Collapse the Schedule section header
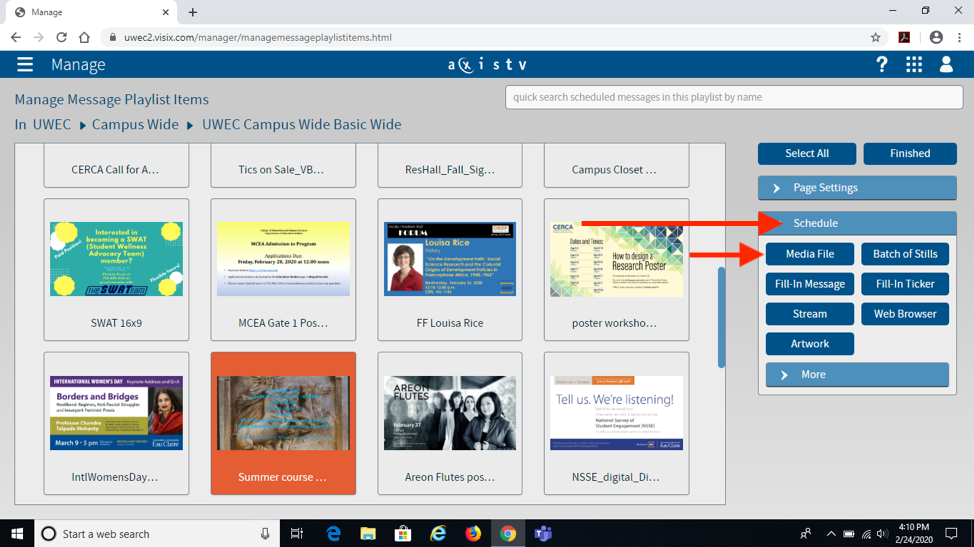 tap(857, 223)
